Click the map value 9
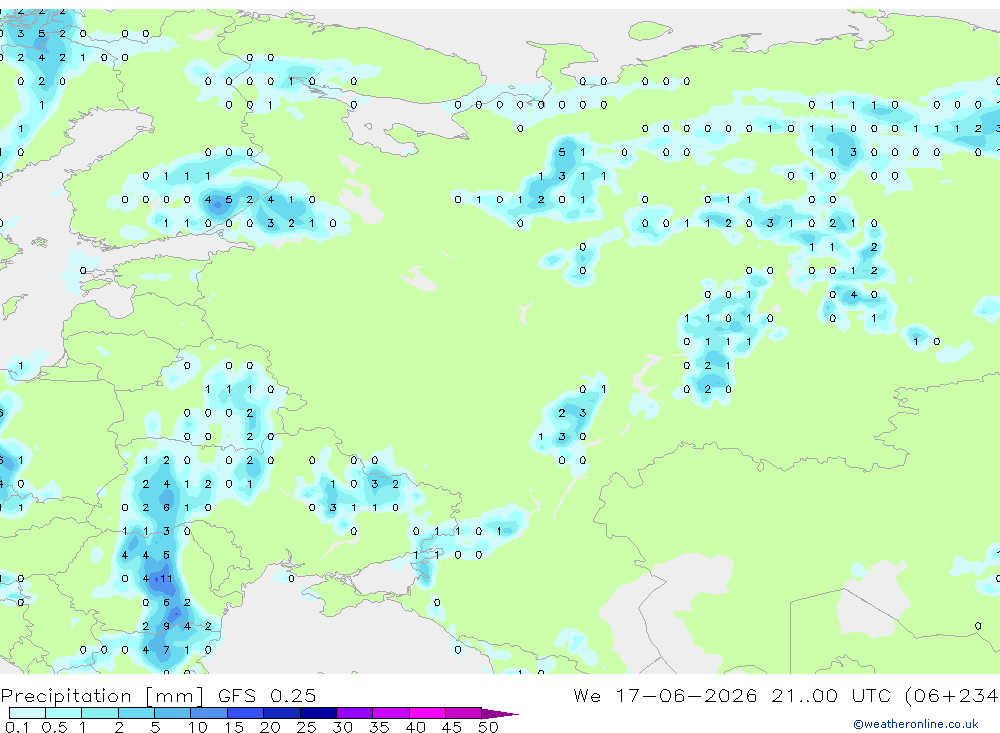 (x=166, y=626)
